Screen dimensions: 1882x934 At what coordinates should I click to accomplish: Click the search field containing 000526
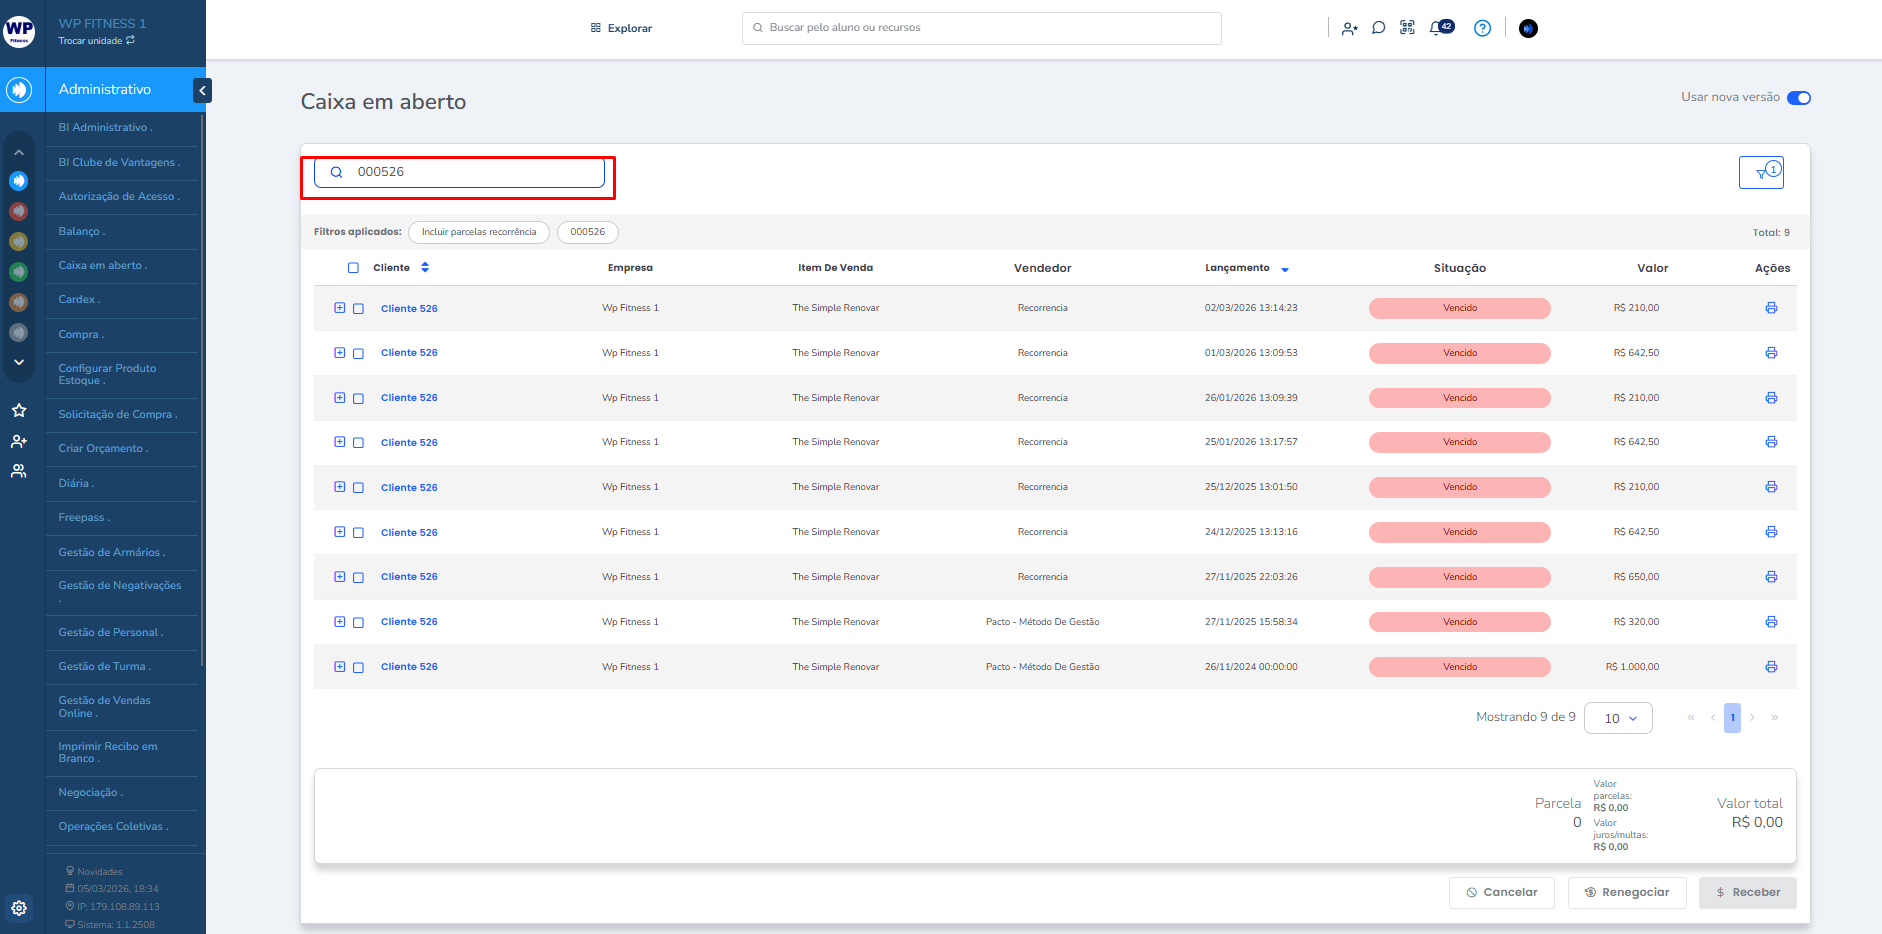(x=470, y=172)
